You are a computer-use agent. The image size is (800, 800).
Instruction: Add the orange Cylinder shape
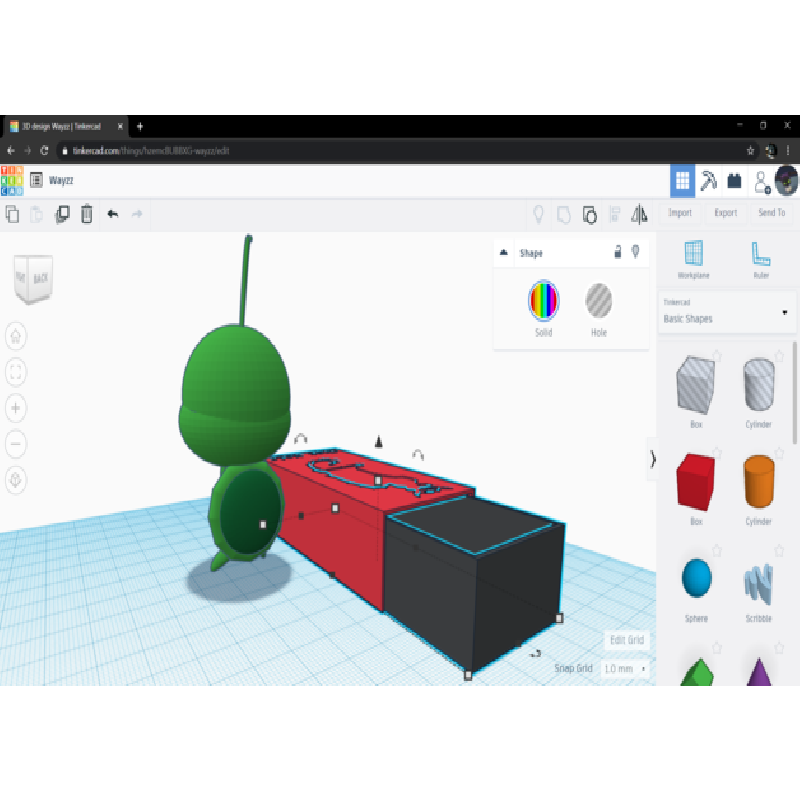click(x=758, y=482)
